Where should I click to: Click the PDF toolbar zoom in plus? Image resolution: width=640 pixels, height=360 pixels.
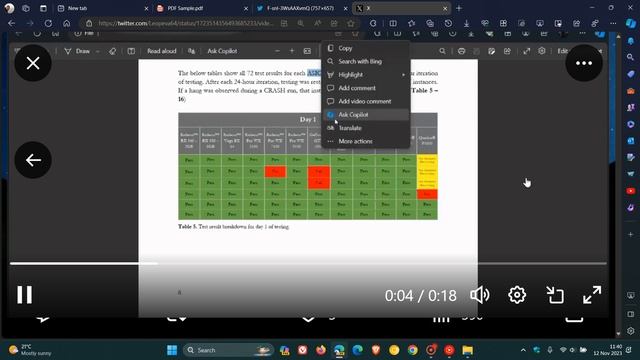coord(292,51)
